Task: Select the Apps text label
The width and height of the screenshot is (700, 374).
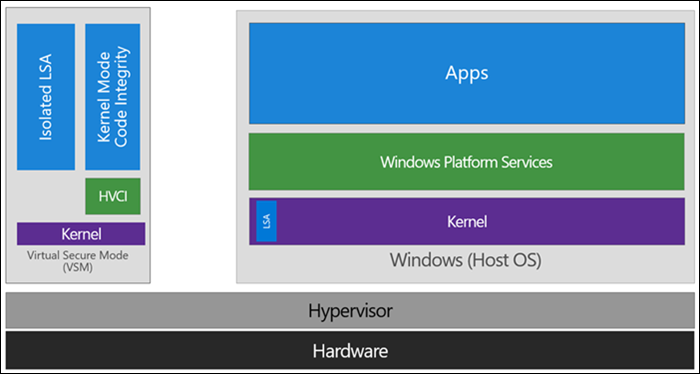Action: (467, 73)
